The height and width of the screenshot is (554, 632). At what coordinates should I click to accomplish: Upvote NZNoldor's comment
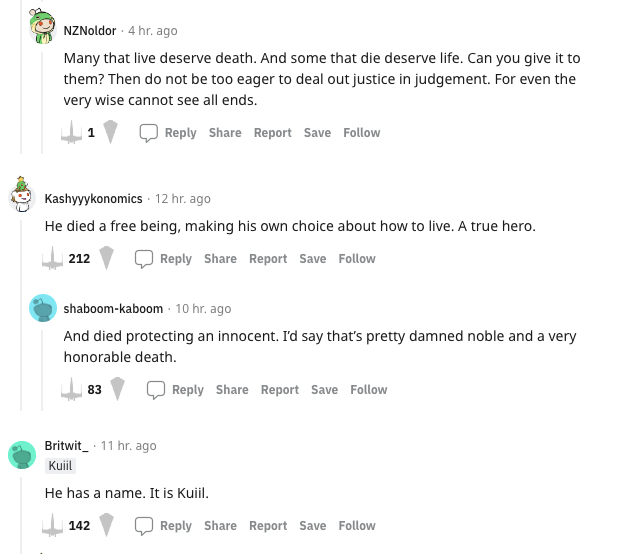pos(71,132)
